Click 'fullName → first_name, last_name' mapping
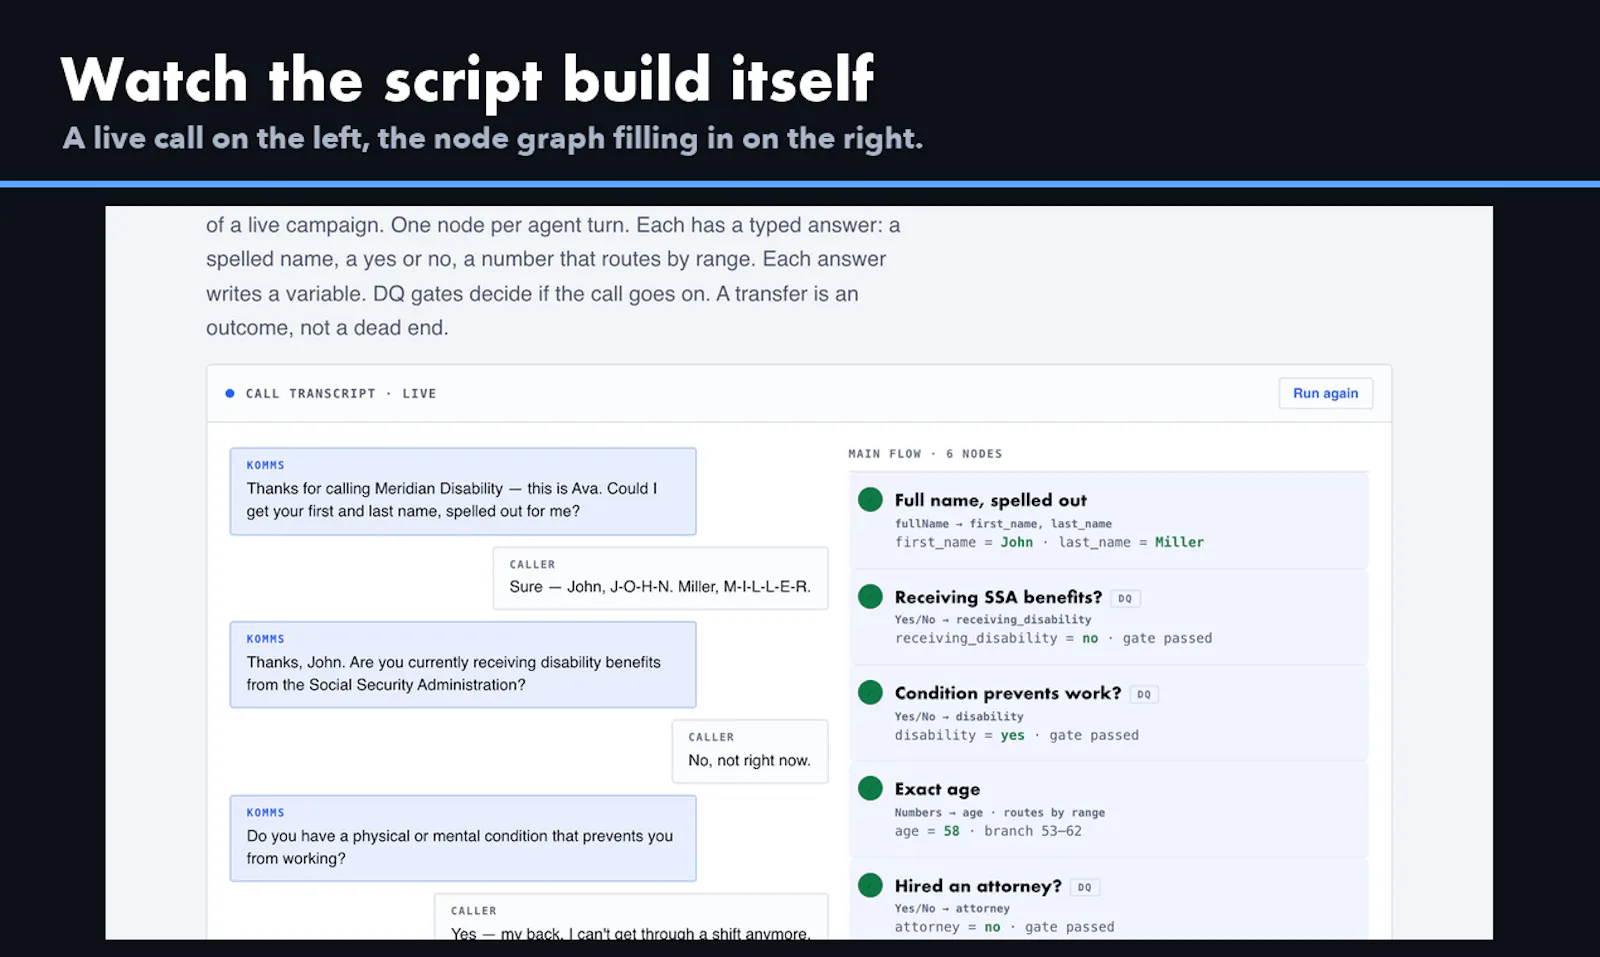Image resolution: width=1600 pixels, height=957 pixels. [1003, 524]
